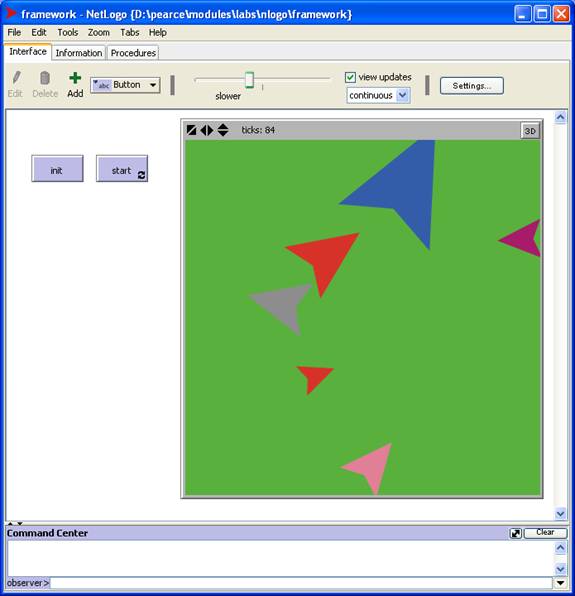The height and width of the screenshot is (596, 575).
Task: Open the Tools menu
Action: coord(68,33)
